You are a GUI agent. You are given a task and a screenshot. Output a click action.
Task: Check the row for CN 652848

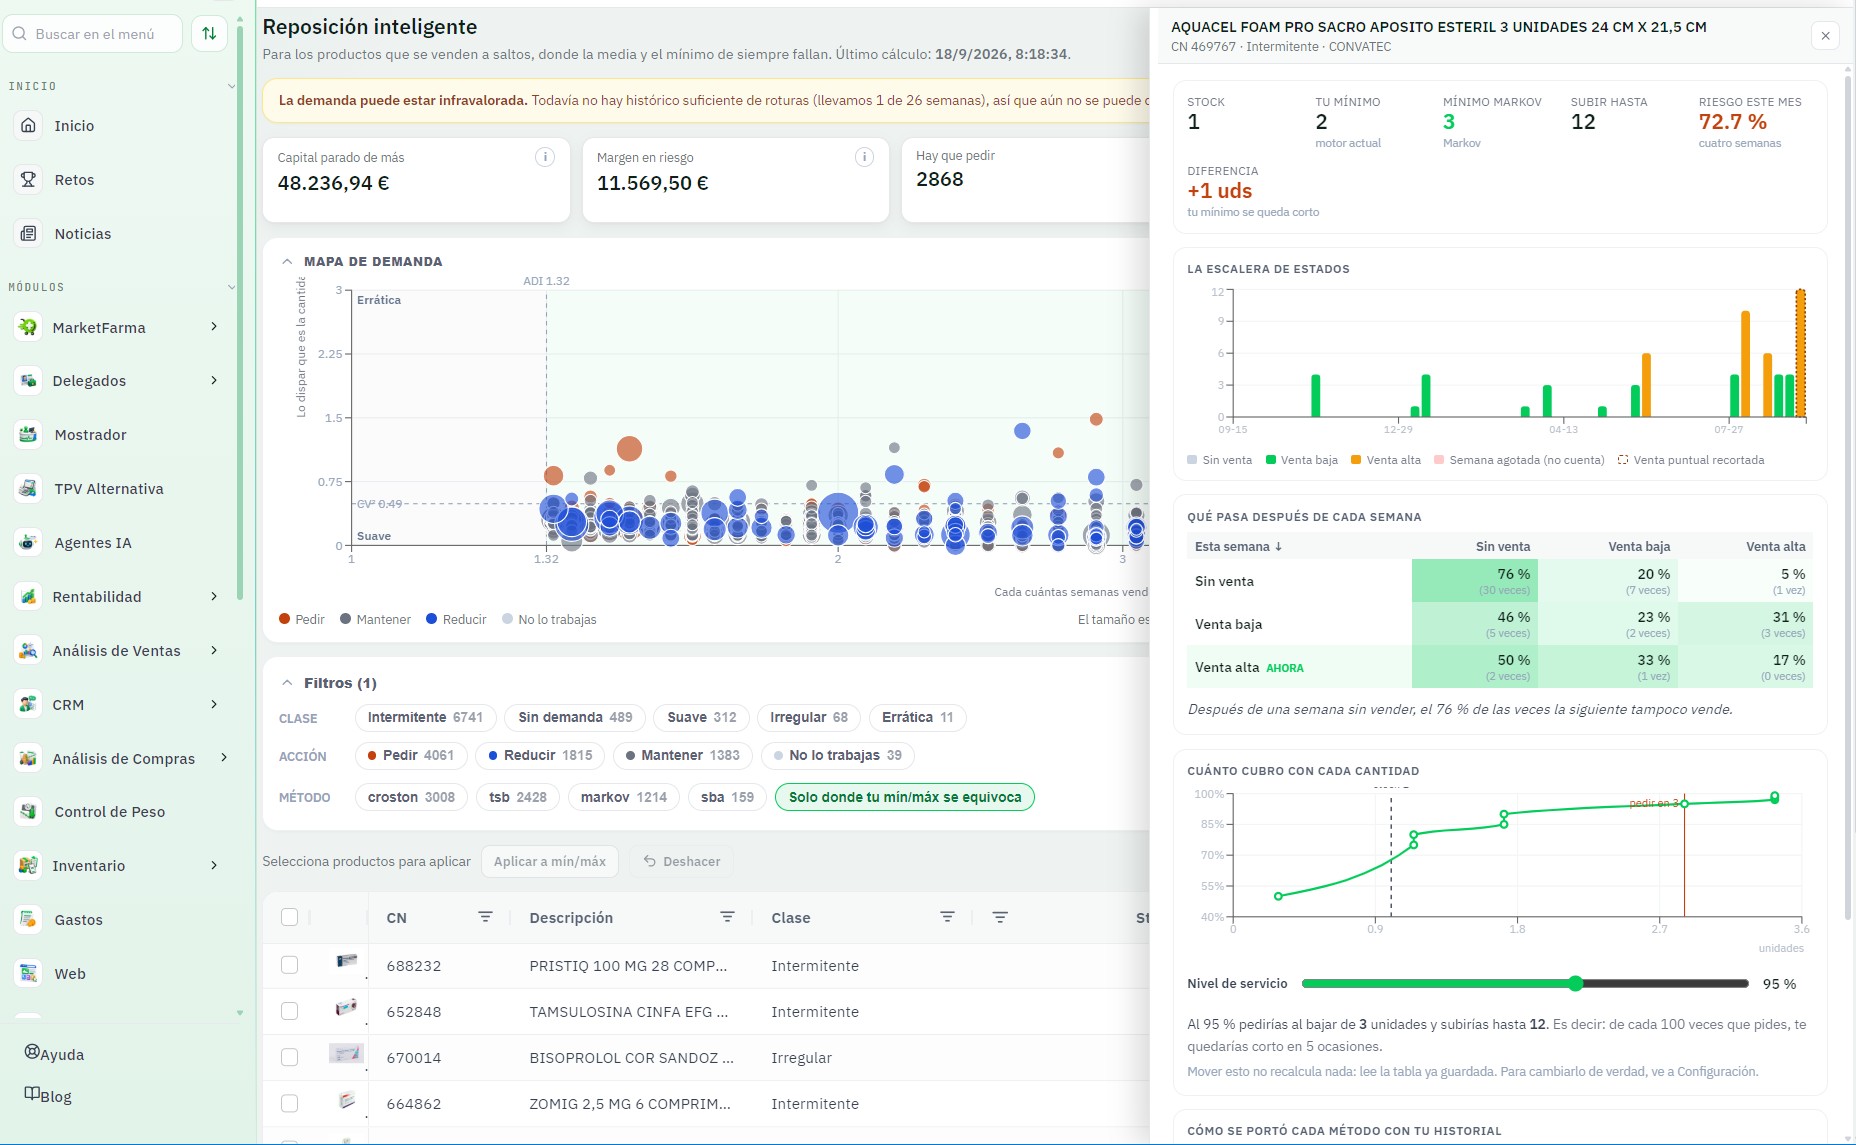(290, 1011)
